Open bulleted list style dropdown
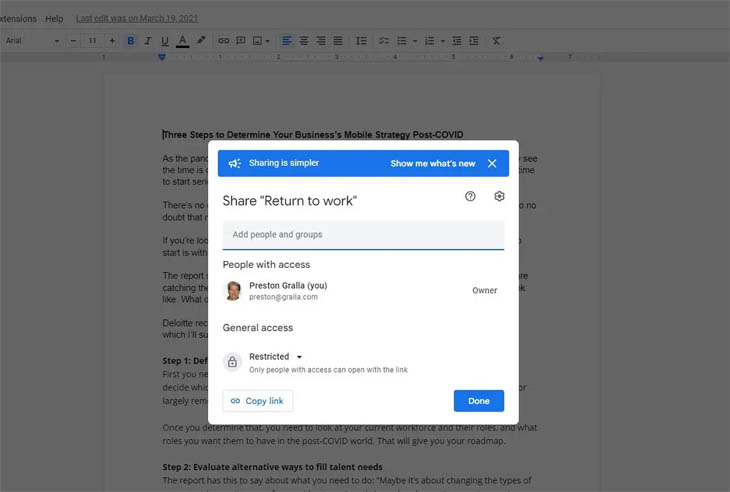The height and width of the screenshot is (492, 730). (x=415, y=41)
